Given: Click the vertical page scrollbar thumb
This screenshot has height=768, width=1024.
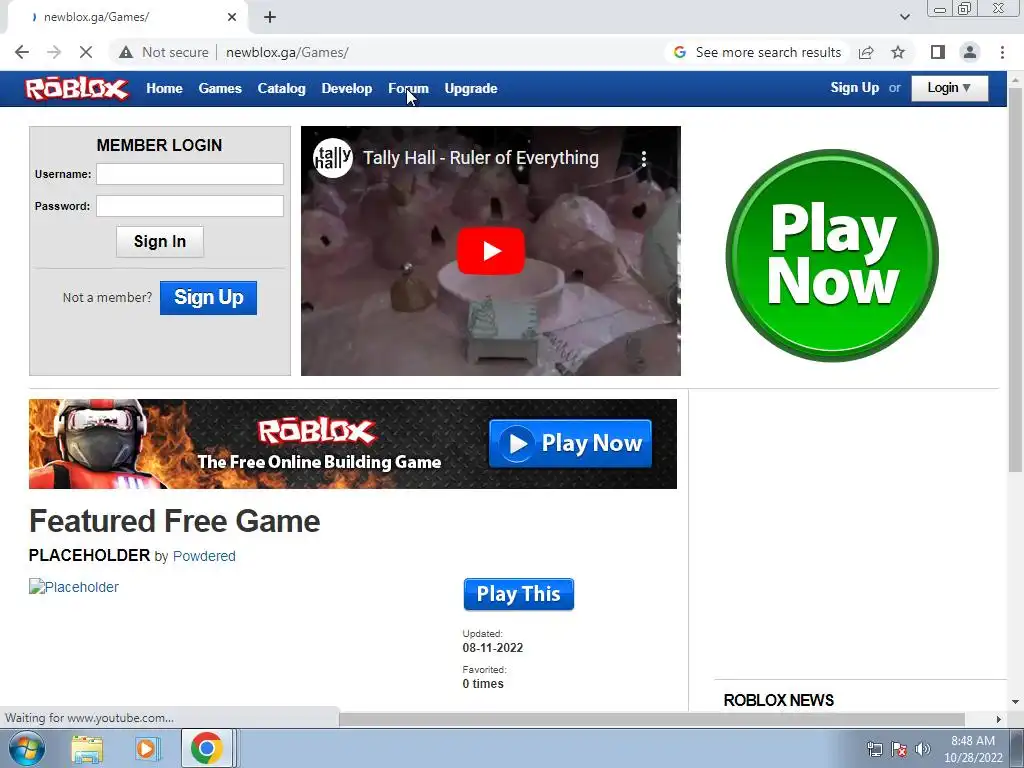Looking at the screenshot, I should 1015,280.
